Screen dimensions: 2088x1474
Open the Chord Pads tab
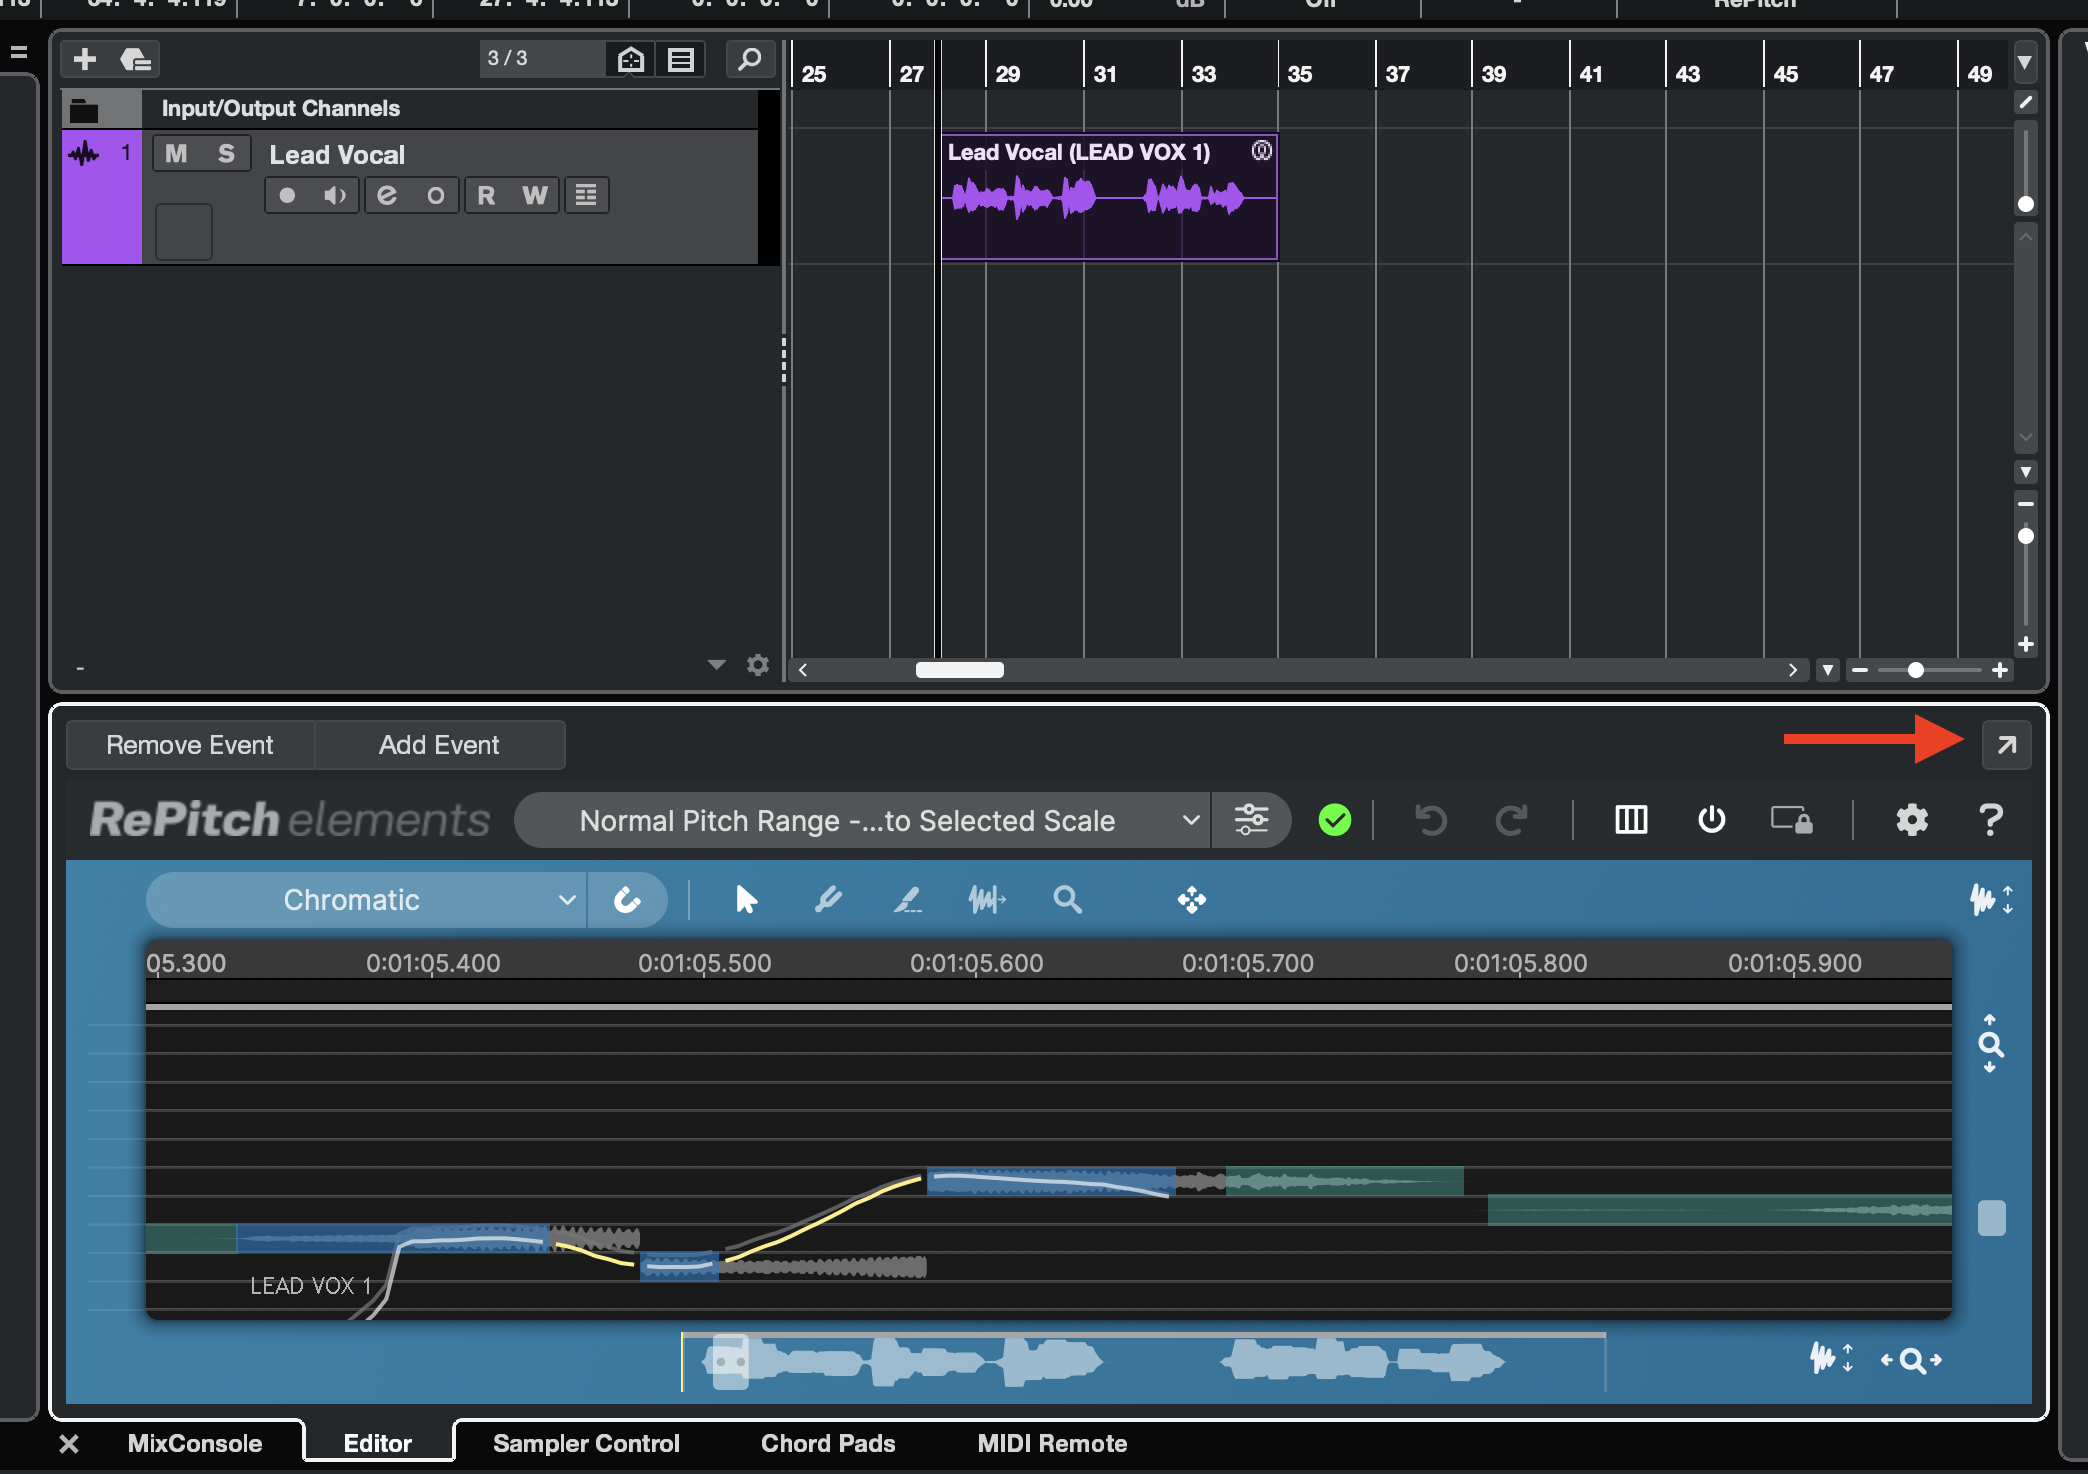point(828,1443)
